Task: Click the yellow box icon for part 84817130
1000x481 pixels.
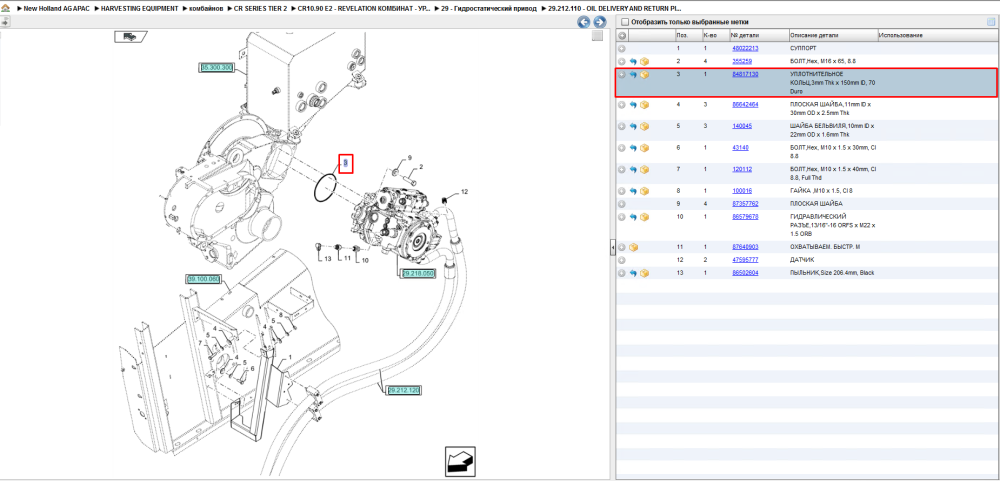Action: [645, 75]
